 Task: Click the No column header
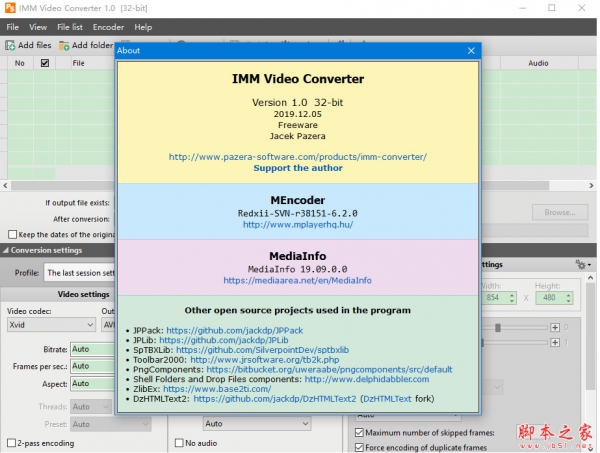(20, 63)
